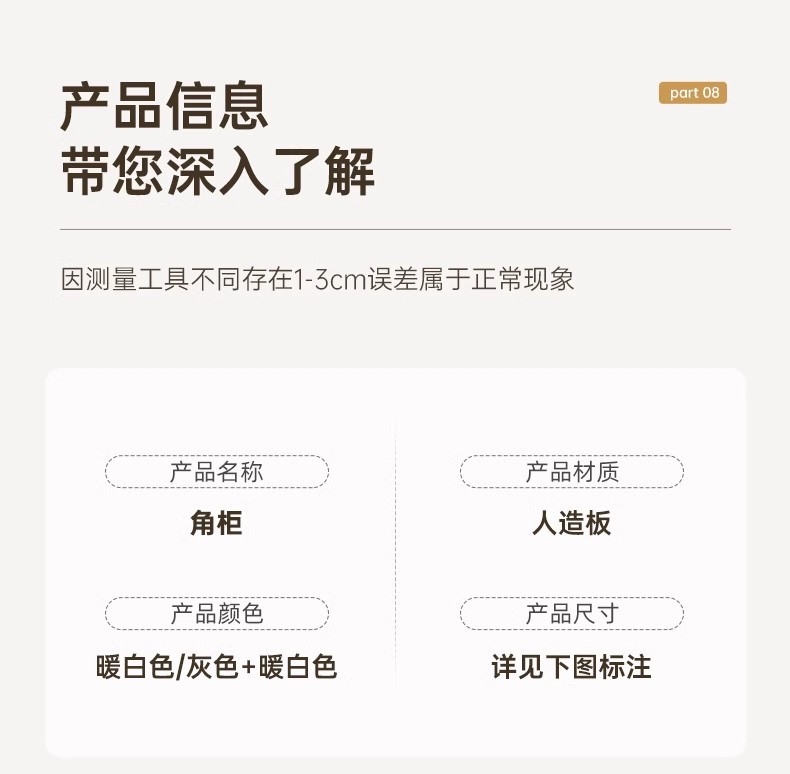Click the '产品名称' dashed label
The height and width of the screenshot is (774, 790).
(217, 472)
